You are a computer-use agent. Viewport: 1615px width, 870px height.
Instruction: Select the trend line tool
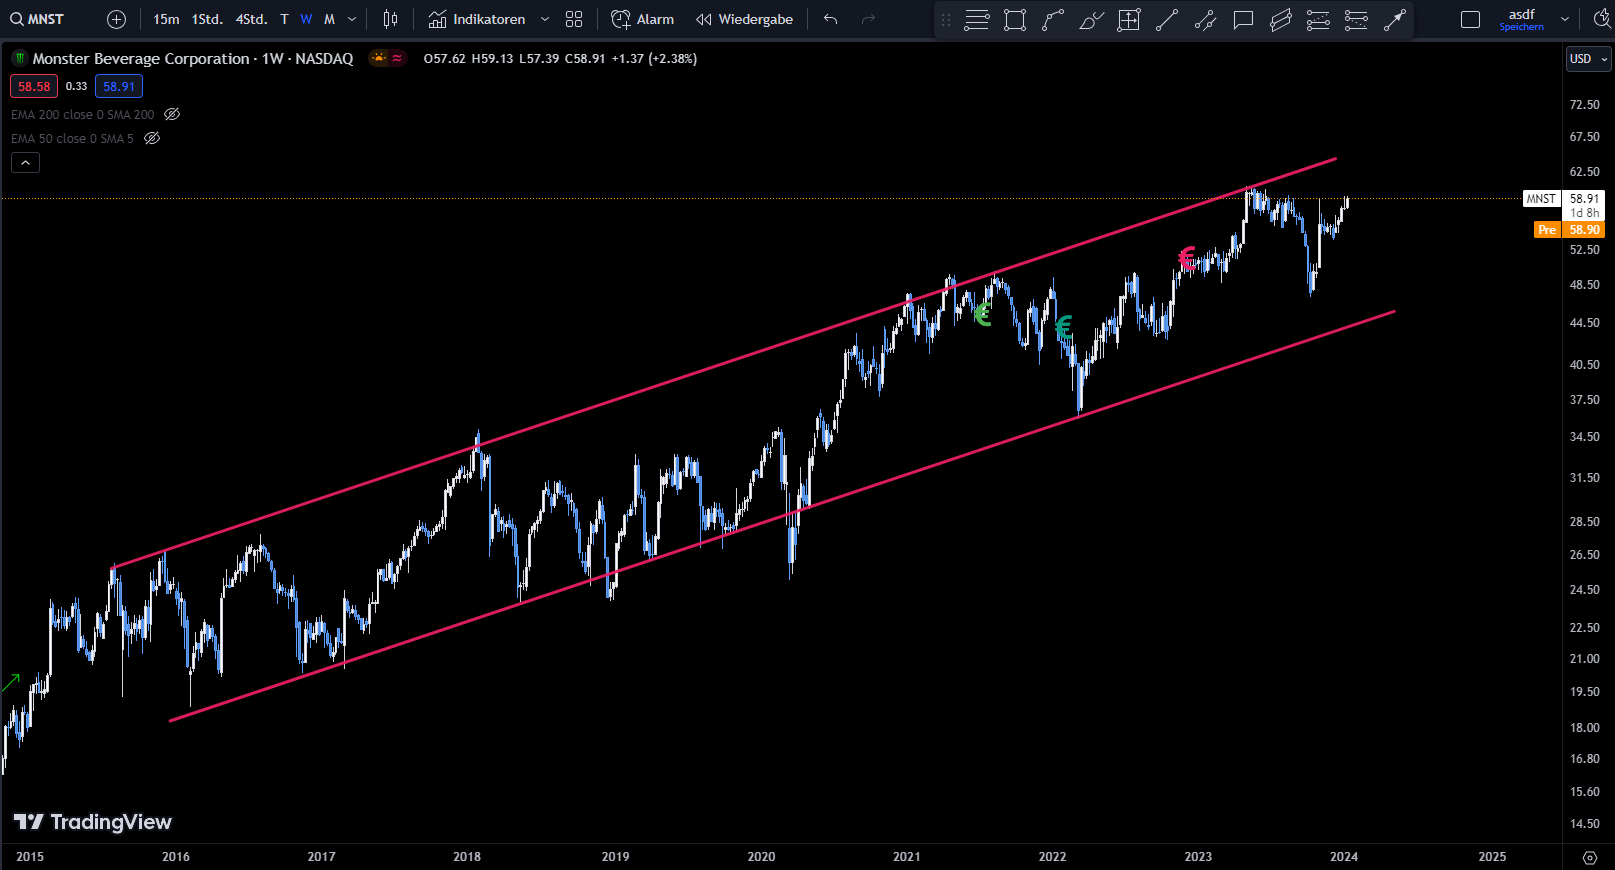point(1167,20)
